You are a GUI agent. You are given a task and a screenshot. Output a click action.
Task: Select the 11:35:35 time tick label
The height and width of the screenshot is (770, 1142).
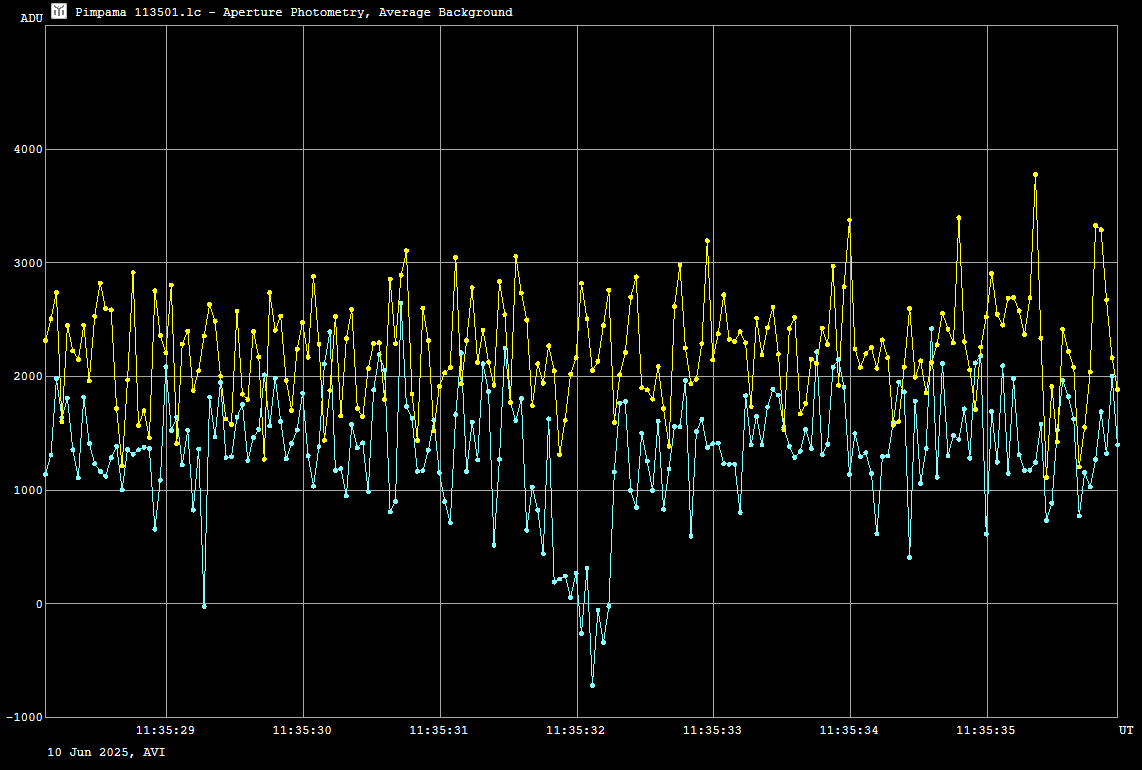click(986, 731)
